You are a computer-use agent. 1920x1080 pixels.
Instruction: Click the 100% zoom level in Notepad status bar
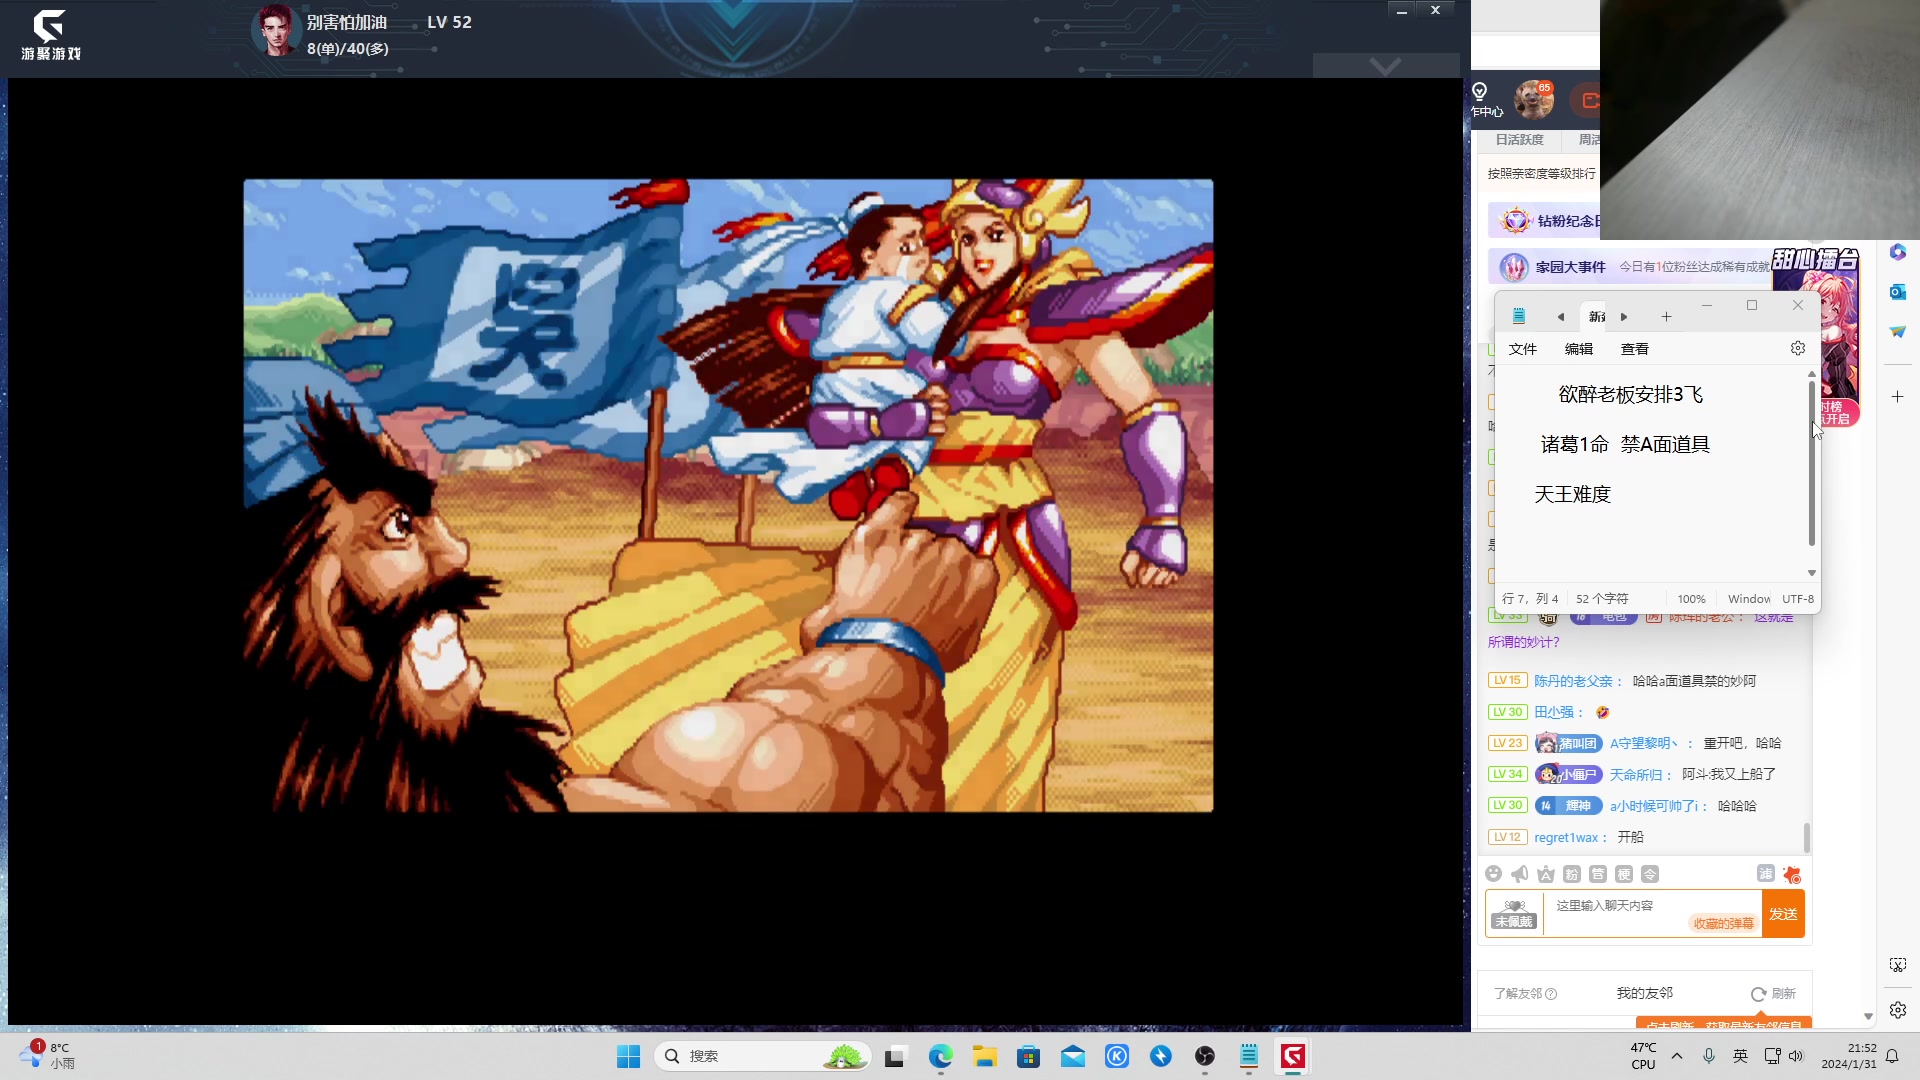pos(1691,599)
